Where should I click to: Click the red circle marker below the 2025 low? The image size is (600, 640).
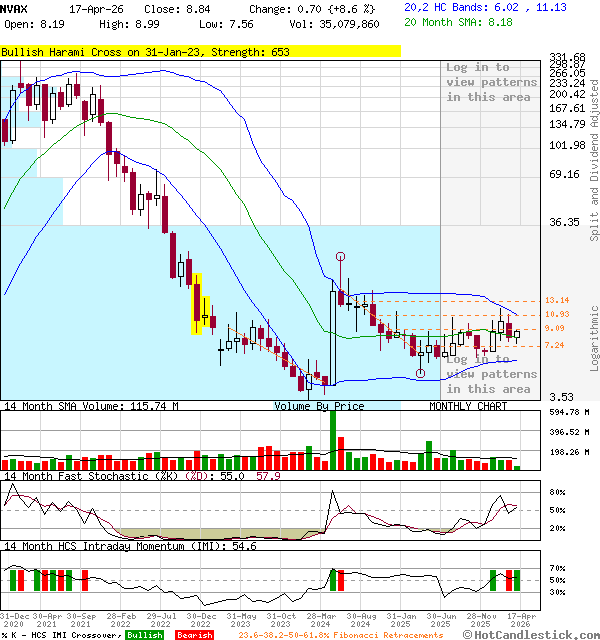click(x=421, y=374)
